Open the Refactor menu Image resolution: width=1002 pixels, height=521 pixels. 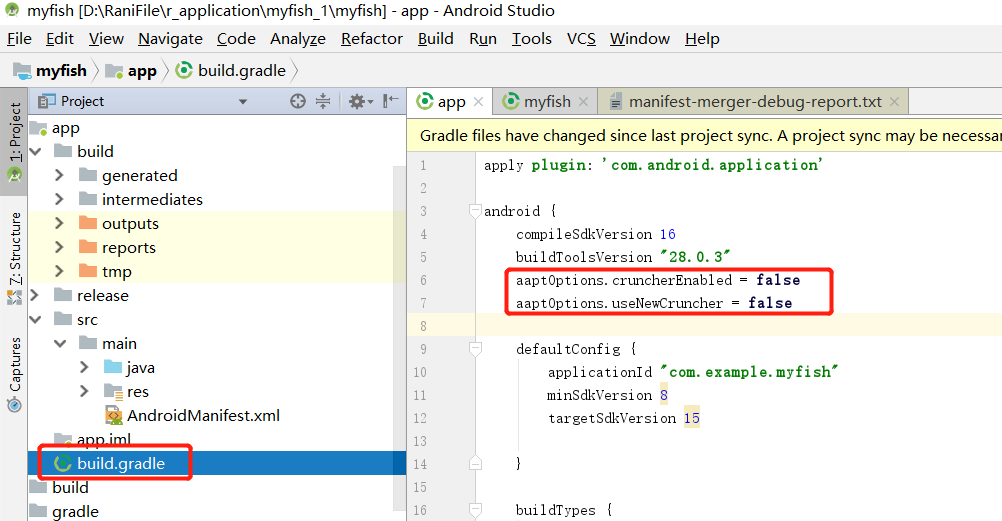(x=371, y=39)
